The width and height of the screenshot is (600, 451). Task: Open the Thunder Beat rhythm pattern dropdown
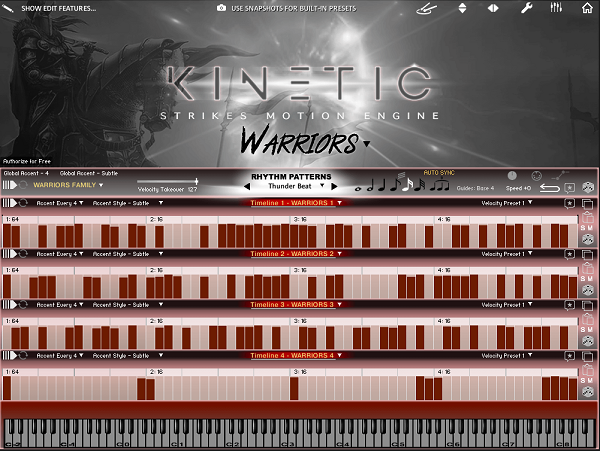pyautogui.click(x=296, y=186)
